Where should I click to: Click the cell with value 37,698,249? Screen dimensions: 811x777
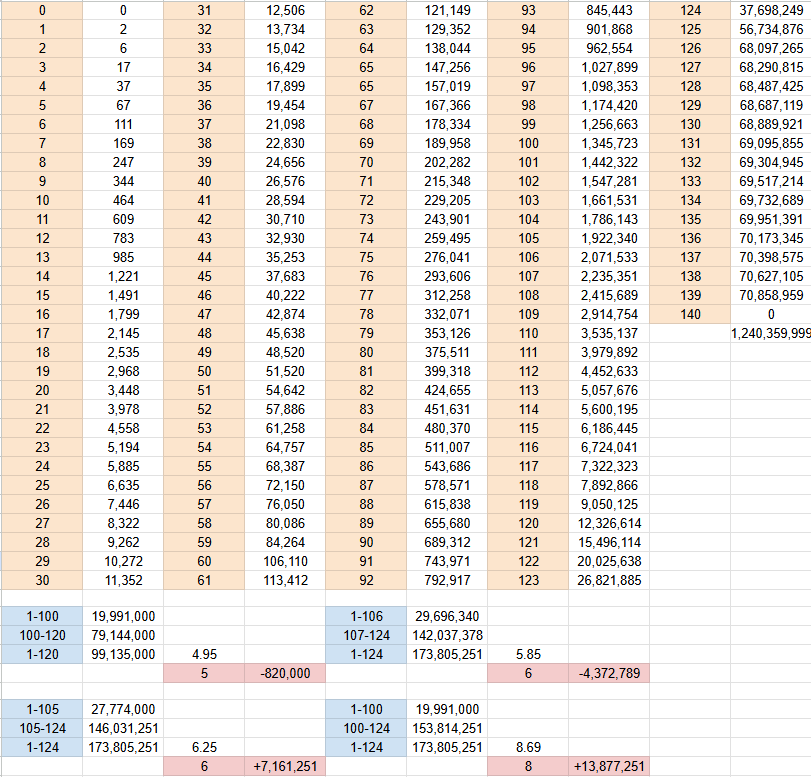tap(770, 10)
